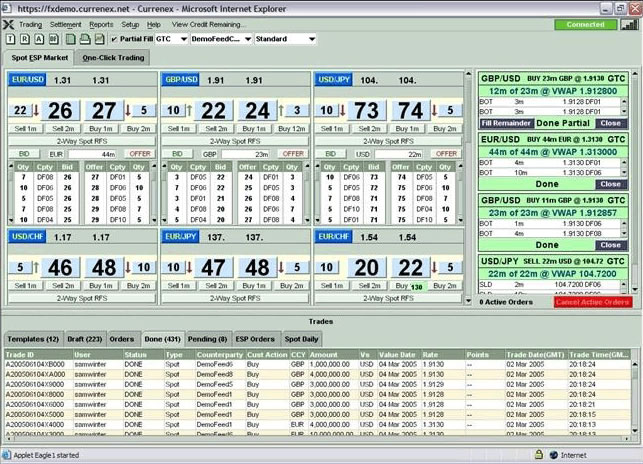Click the GBP/USD 23m amount field
This screenshot has height=464, width=643.
246,154
